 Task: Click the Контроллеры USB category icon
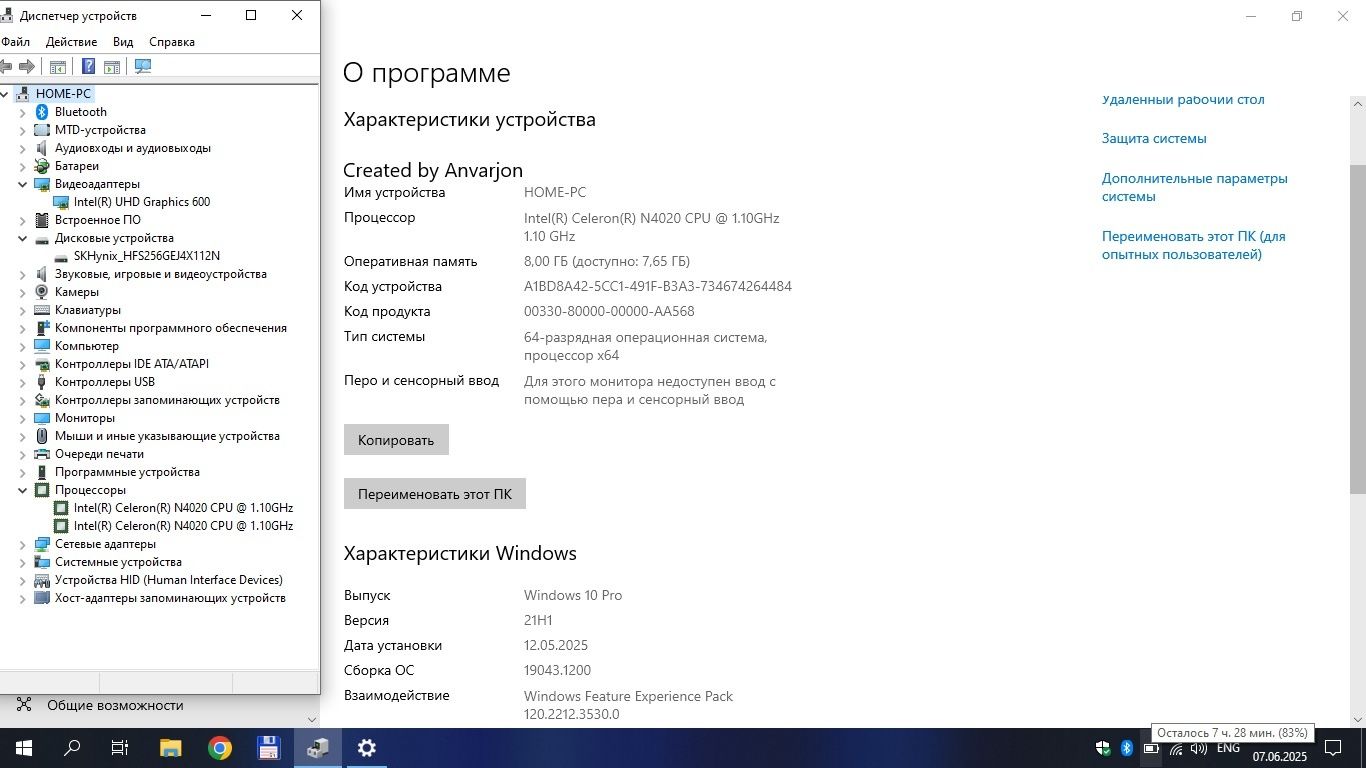(x=42, y=382)
